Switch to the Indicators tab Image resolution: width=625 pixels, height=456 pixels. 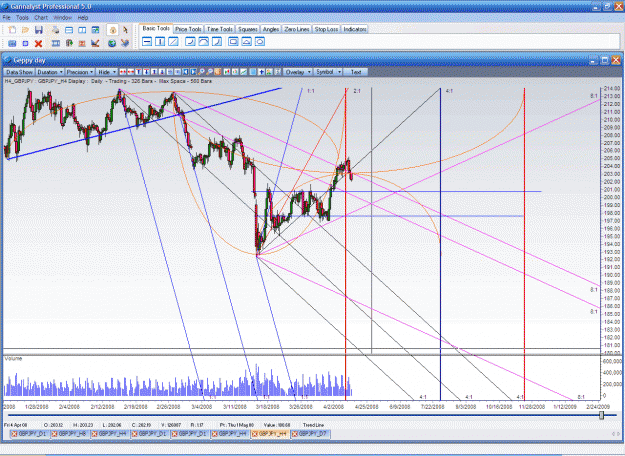pyautogui.click(x=355, y=29)
